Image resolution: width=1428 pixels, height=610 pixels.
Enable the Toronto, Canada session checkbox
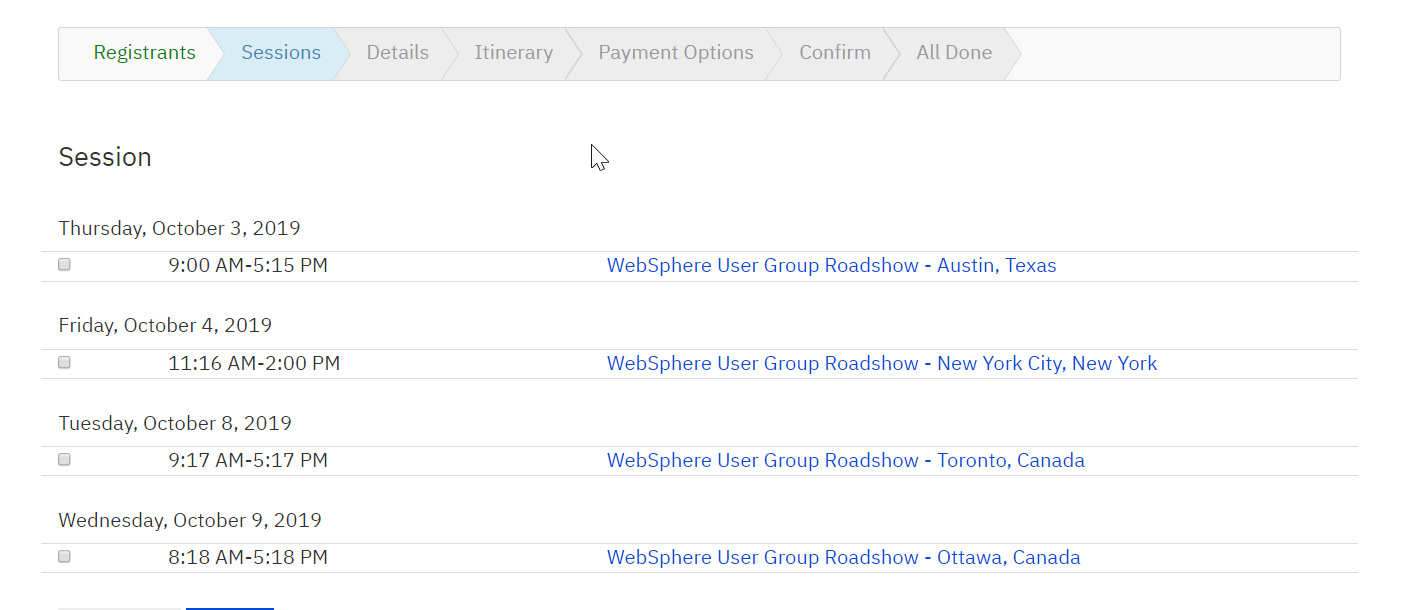[x=65, y=460]
